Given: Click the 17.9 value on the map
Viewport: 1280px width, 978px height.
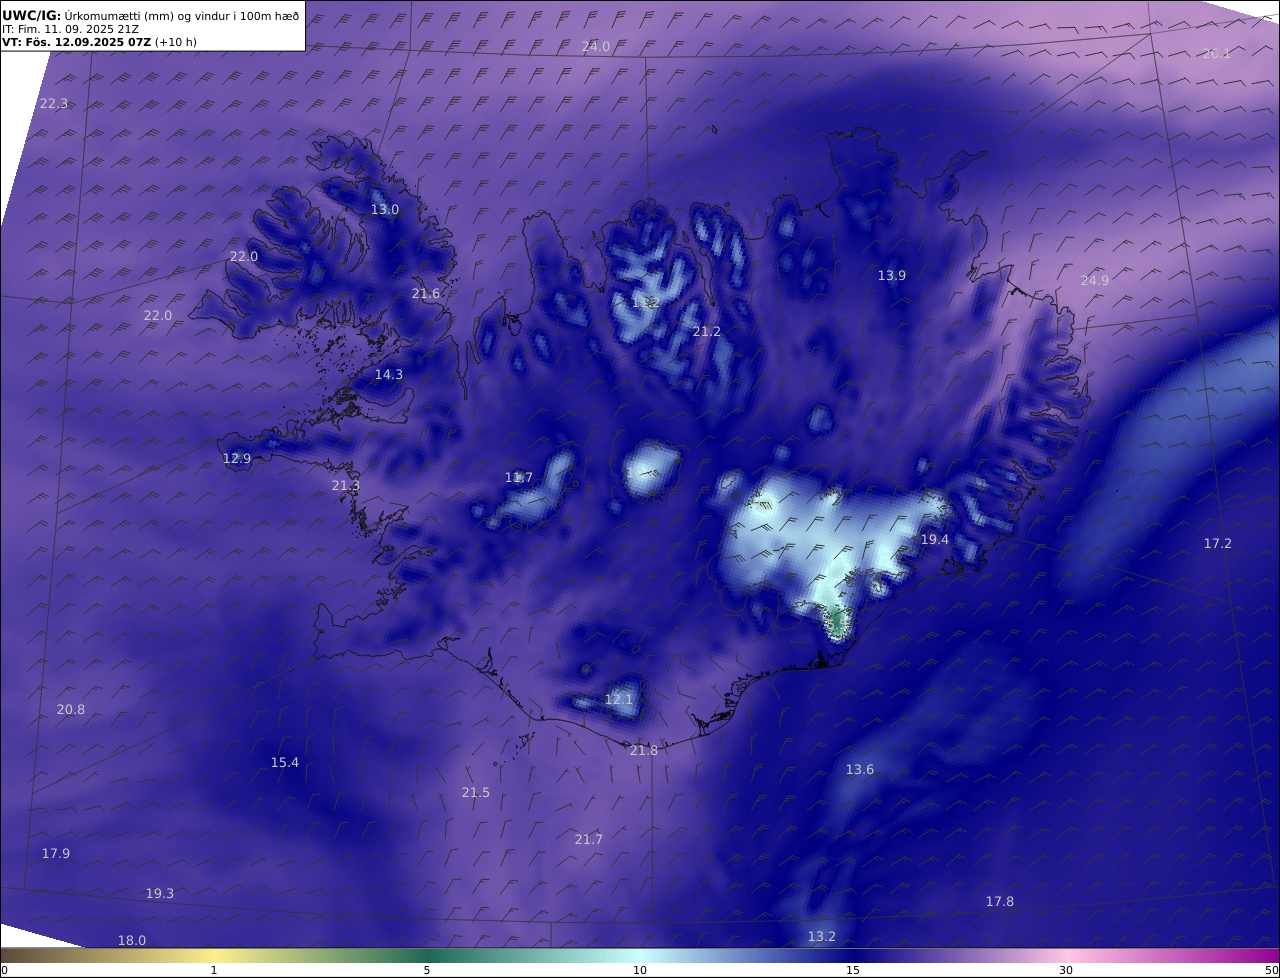Looking at the screenshot, I should tap(56, 854).
